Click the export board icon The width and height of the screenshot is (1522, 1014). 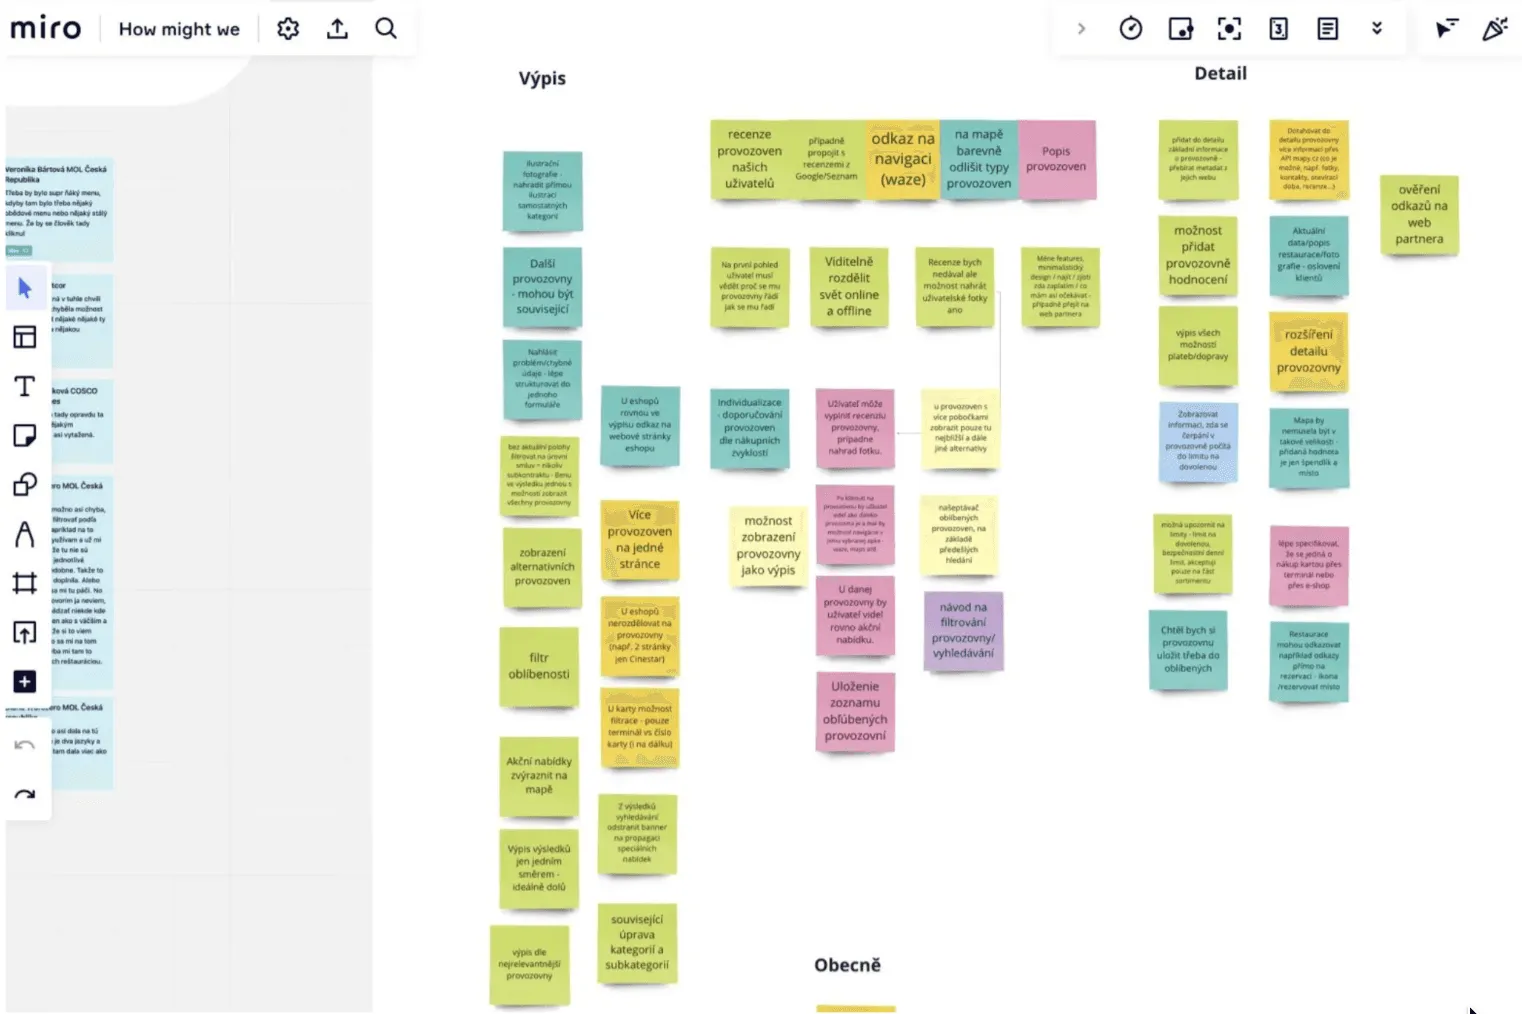[338, 29]
